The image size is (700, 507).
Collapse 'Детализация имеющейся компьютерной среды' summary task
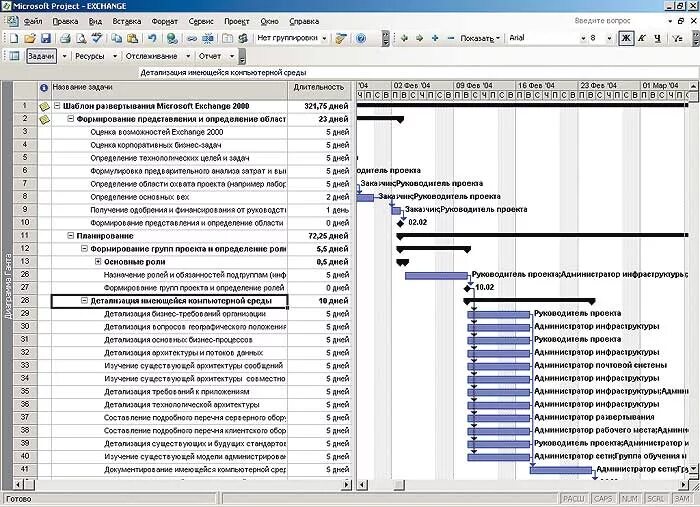click(x=84, y=300)
